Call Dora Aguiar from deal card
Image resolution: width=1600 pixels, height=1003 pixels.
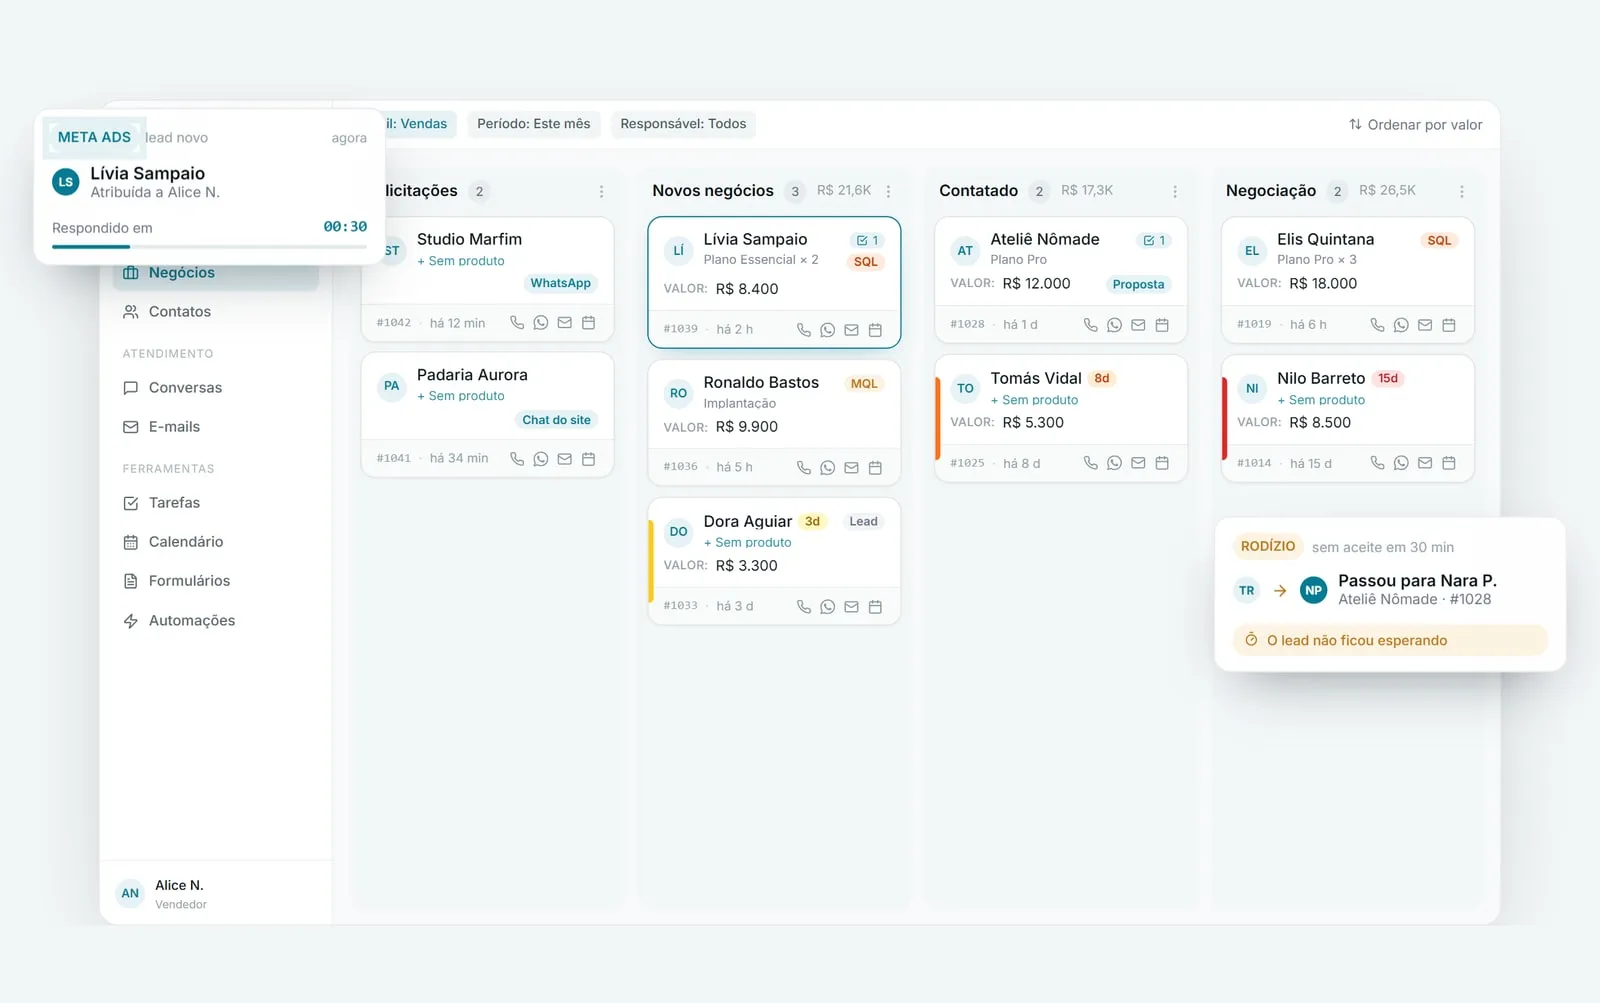tap(803, 607)
